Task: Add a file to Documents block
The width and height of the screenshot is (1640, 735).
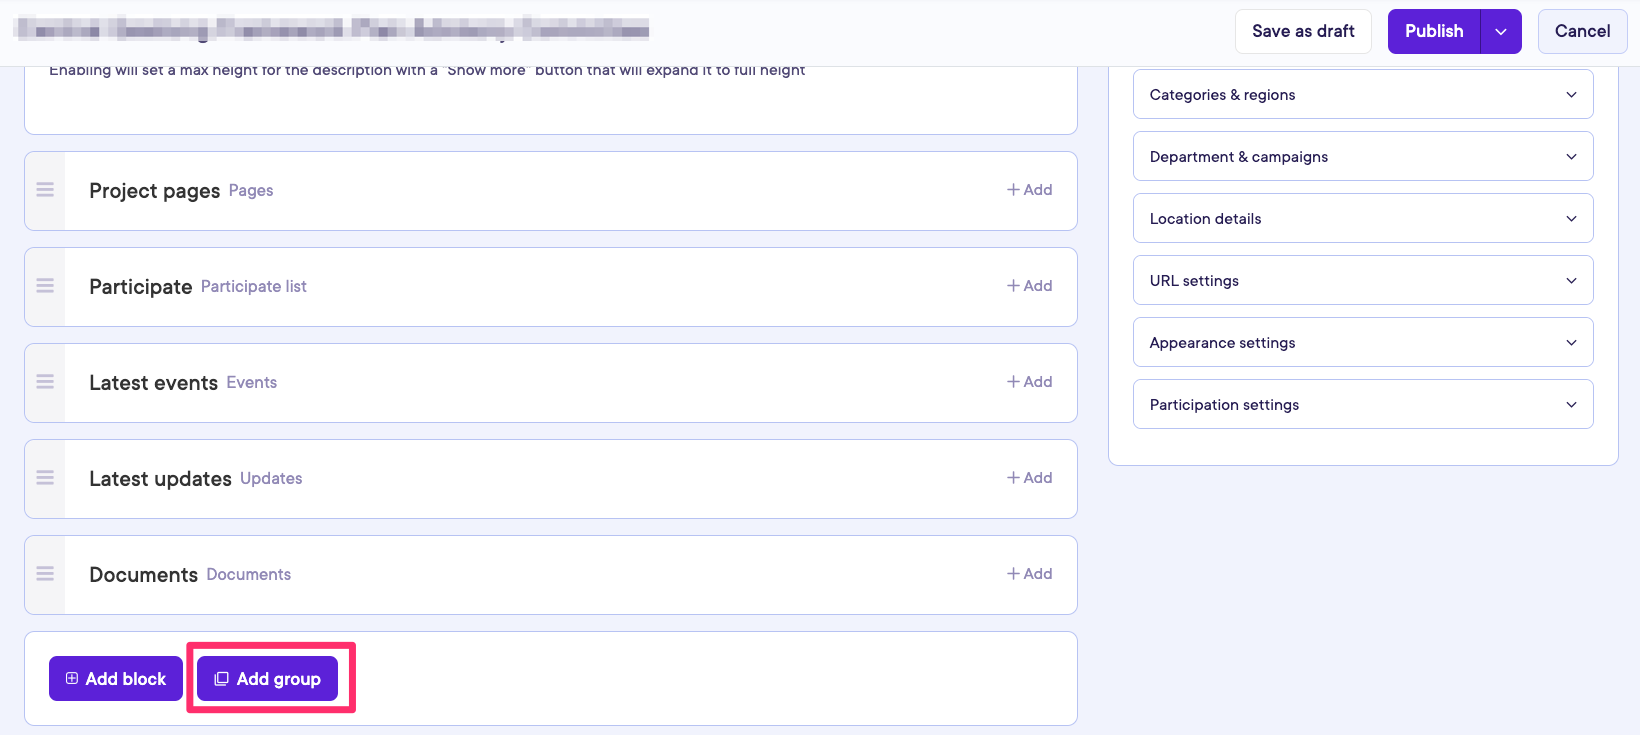Action: pyautogui.click(x=1029, y=574)
